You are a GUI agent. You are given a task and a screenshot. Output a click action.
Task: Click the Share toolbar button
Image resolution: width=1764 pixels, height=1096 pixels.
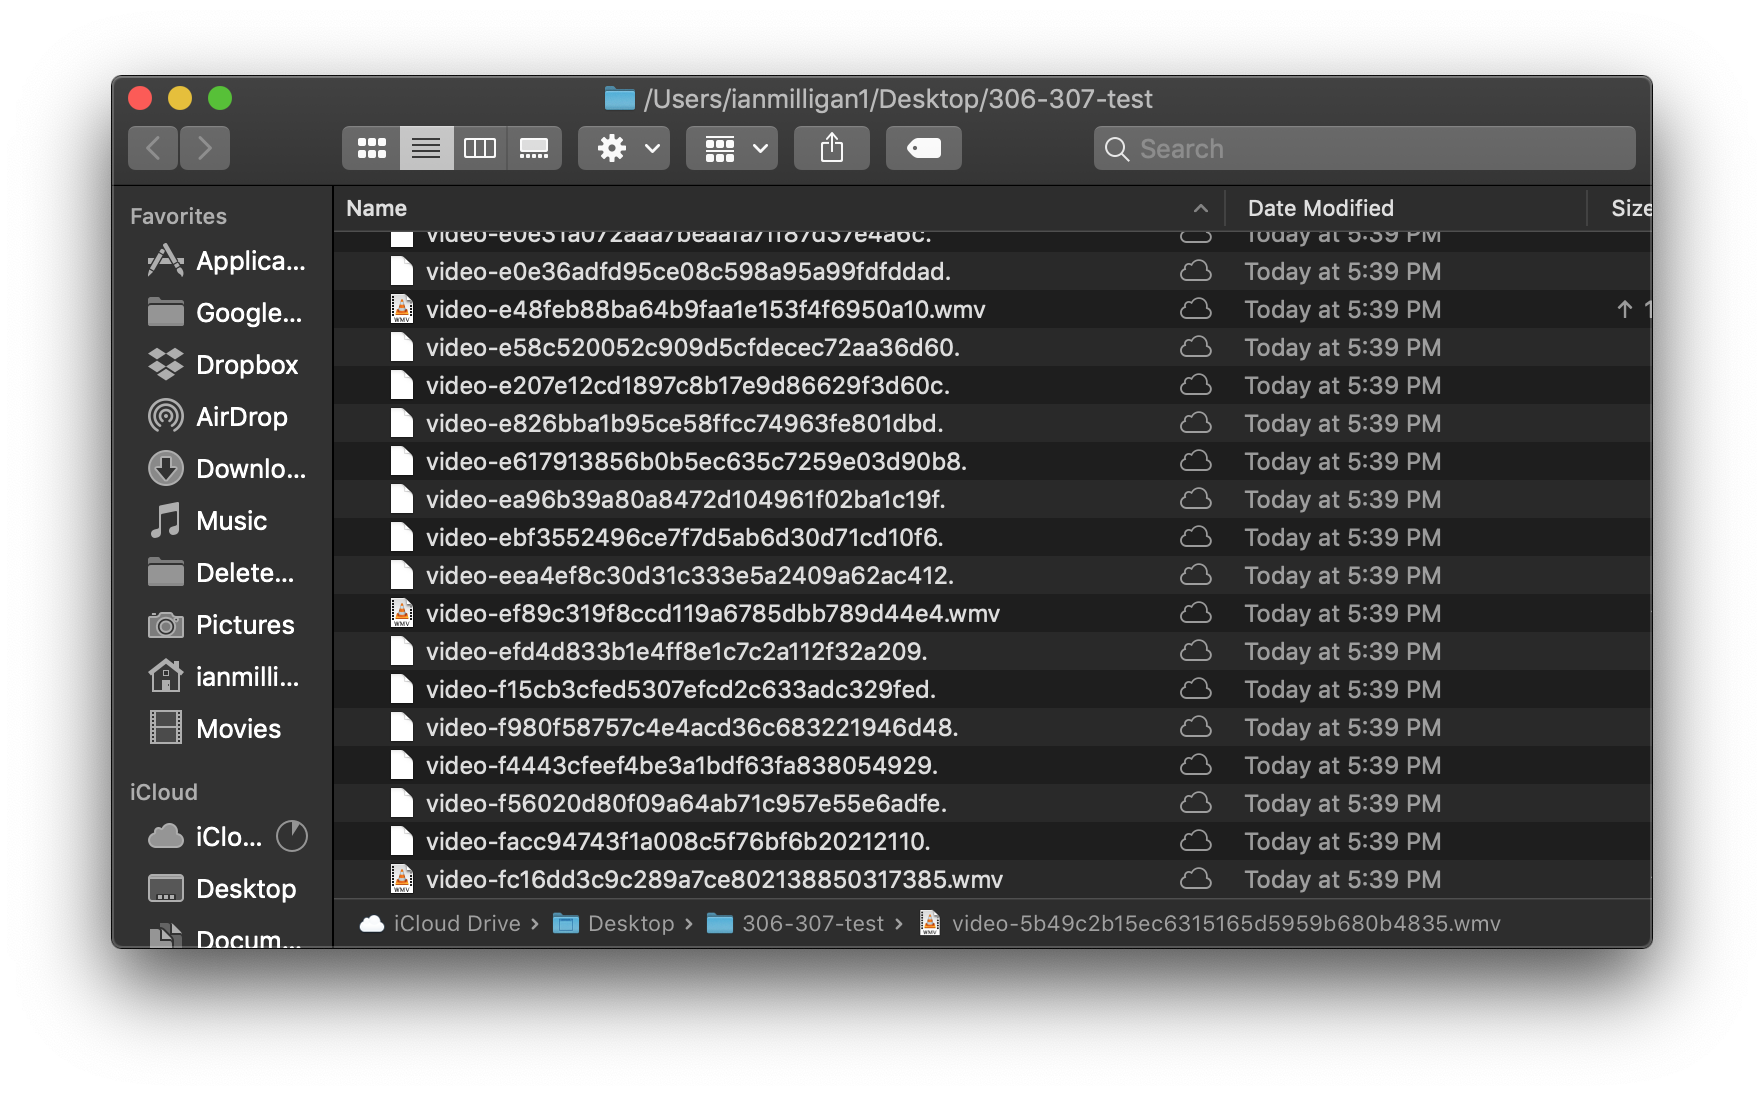point(832,148)
